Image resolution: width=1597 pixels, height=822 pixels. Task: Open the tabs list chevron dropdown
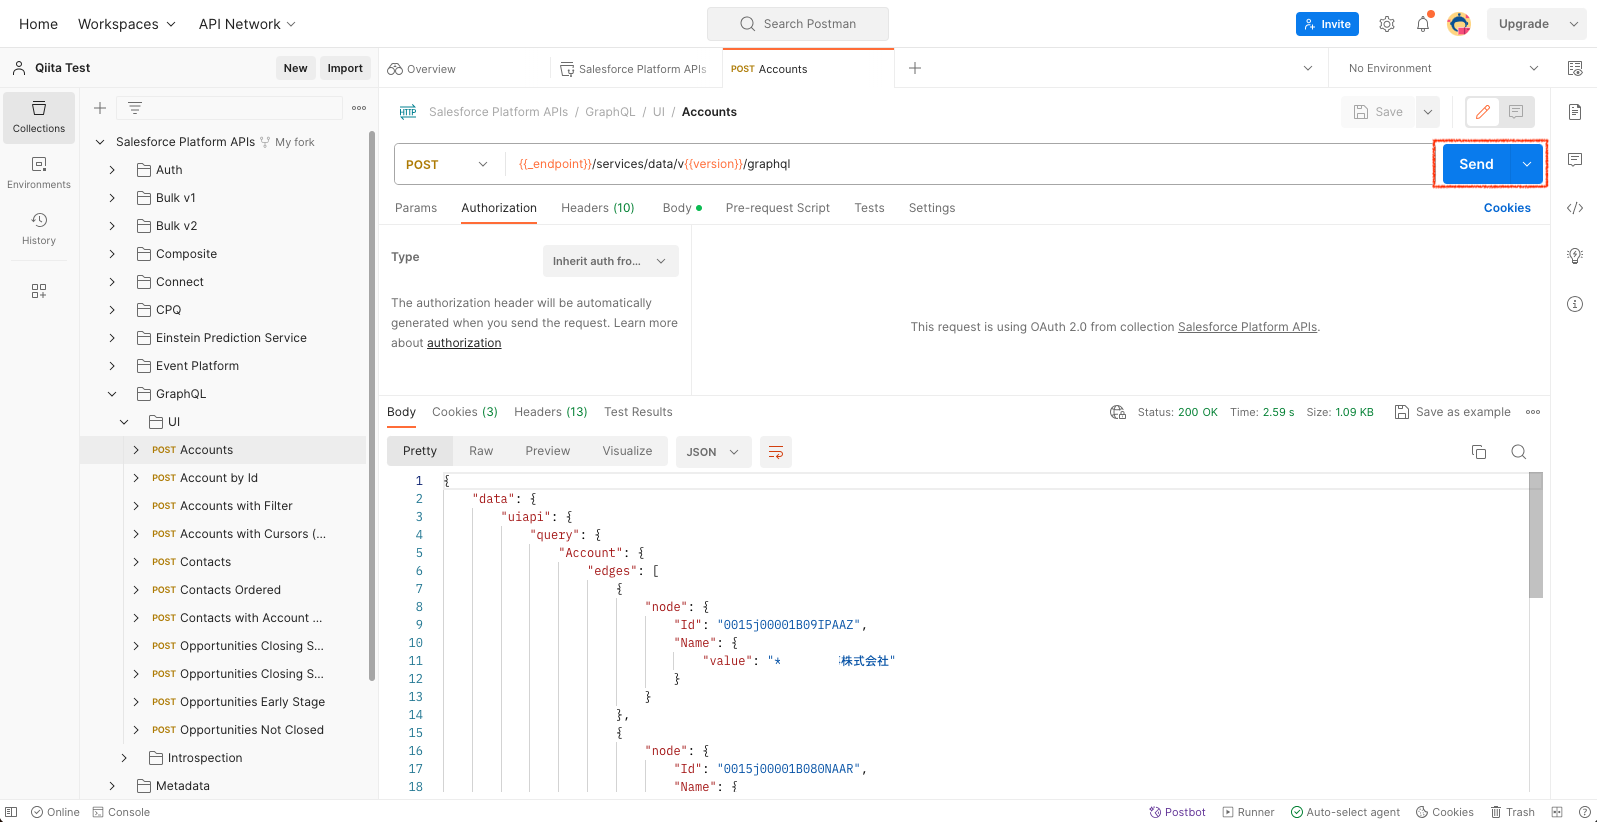(x=1308, y=68)
